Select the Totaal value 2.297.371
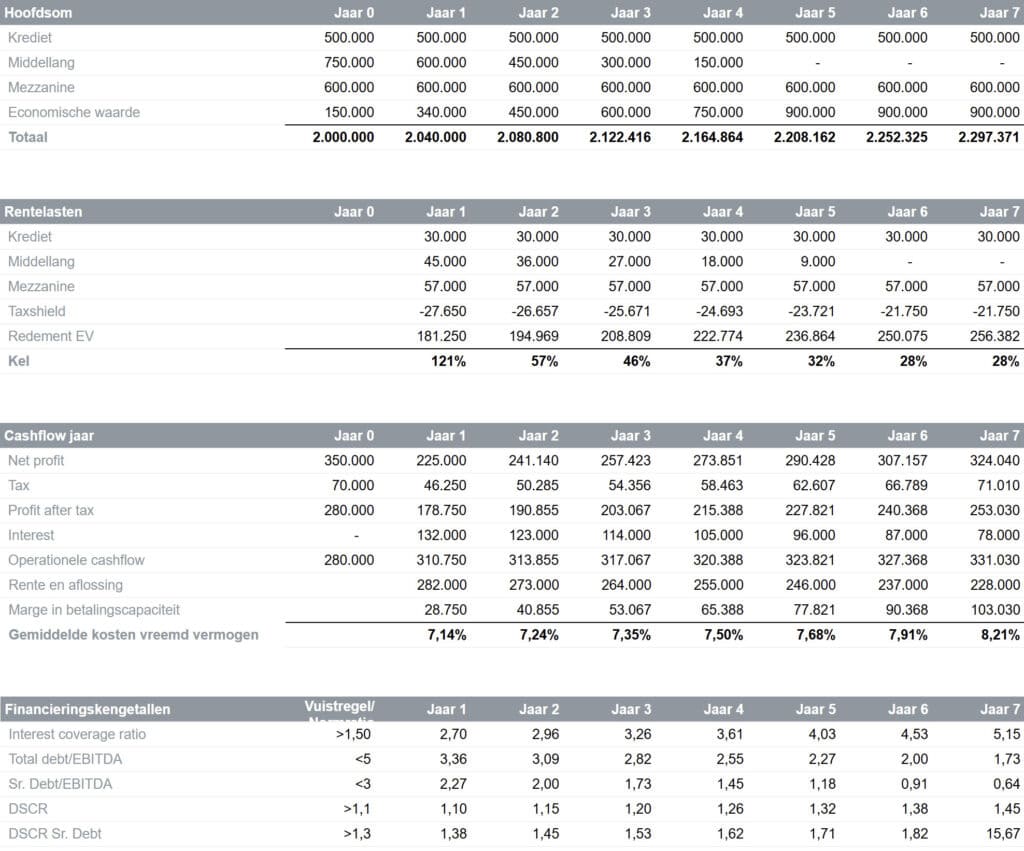The width and height of the screenshot is (1024, 851). click(988, 137)
